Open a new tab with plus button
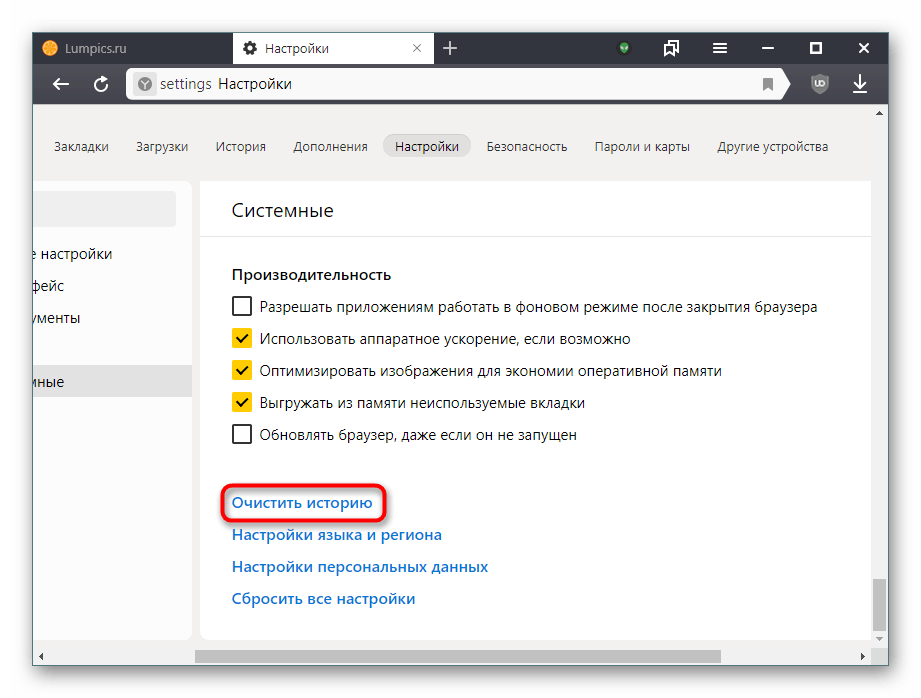 click(x=450, y=48)
